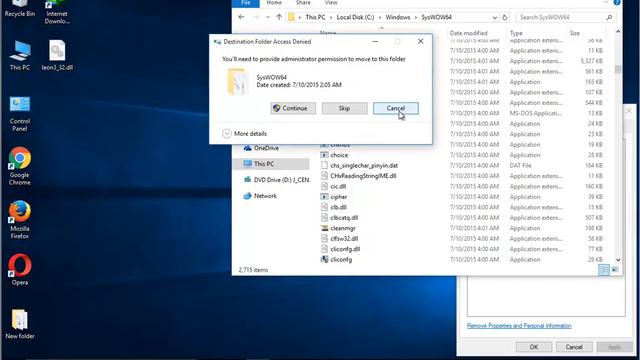Go up one folder level in Explorer
The height and width of the screenshot is (360, 640).
279,17
